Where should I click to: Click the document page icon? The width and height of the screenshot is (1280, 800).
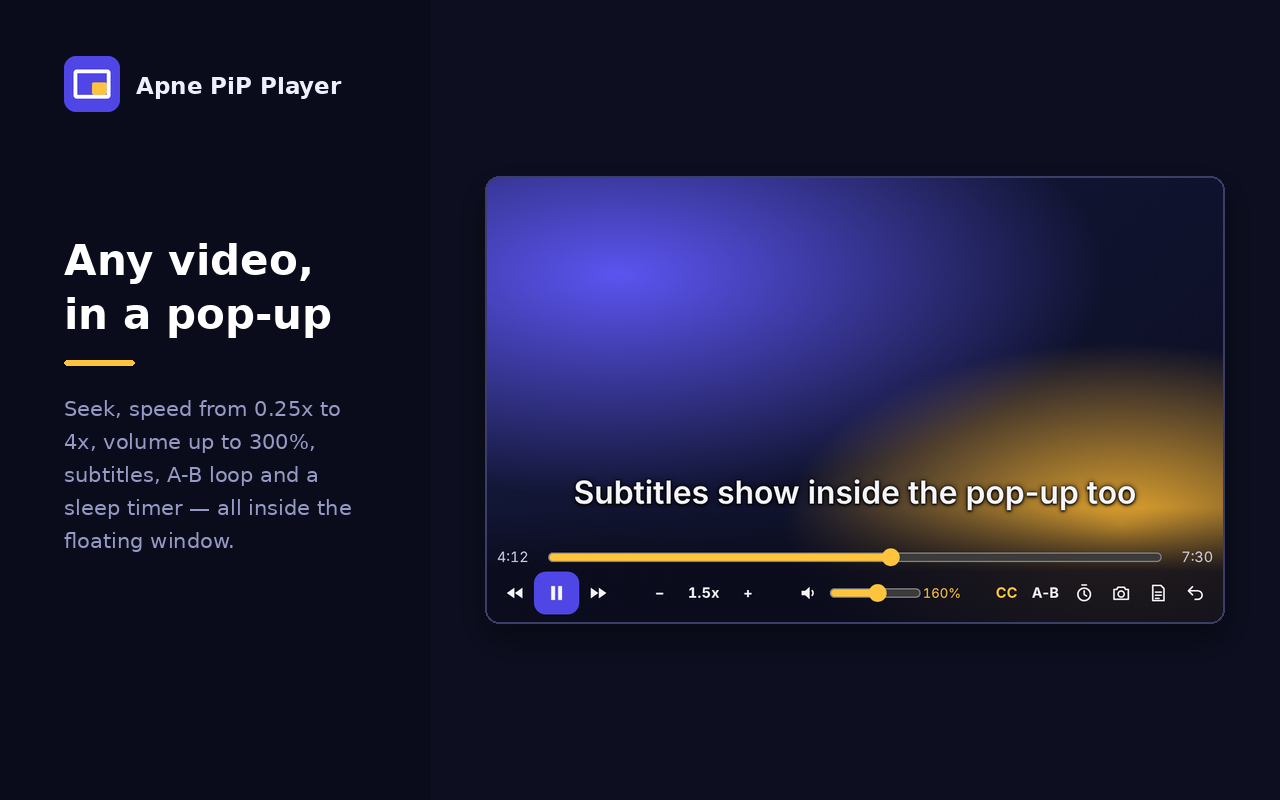click(1158, 593)
